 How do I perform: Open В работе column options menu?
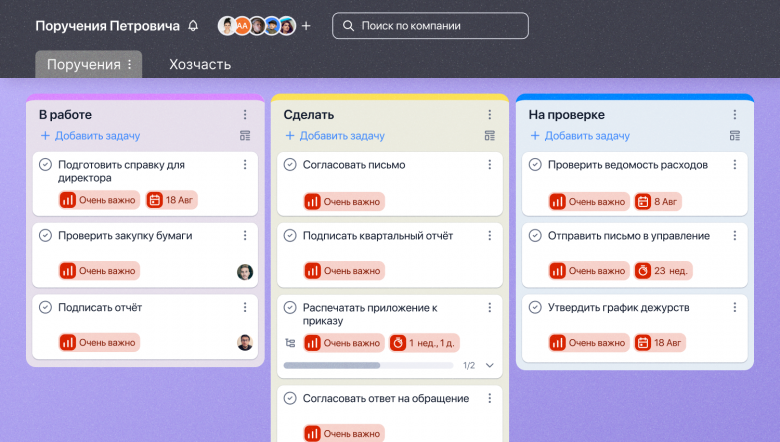[245, 115]
